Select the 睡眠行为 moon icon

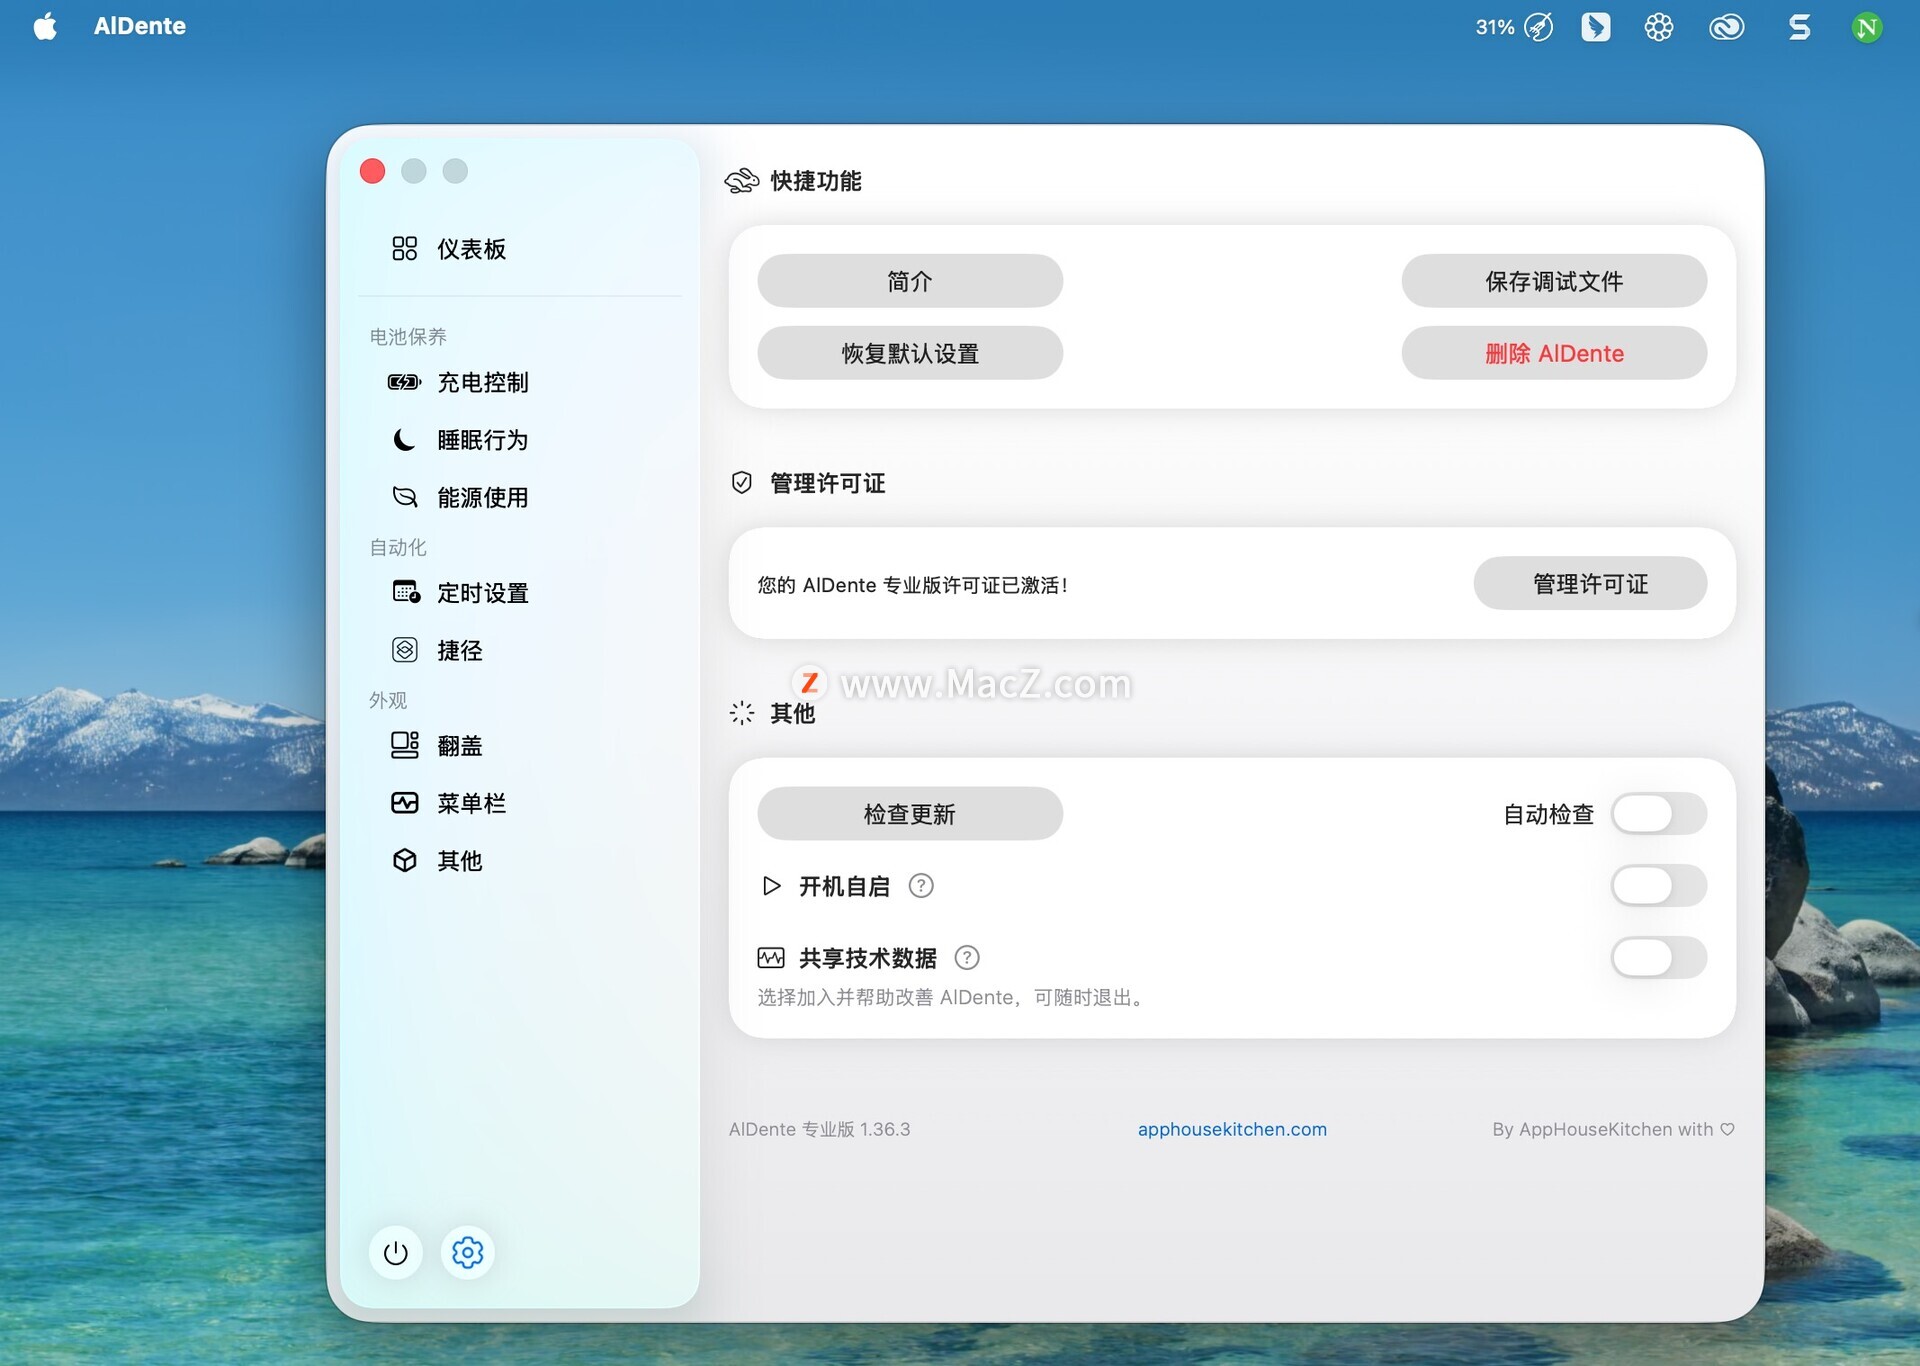click(404, 440)
